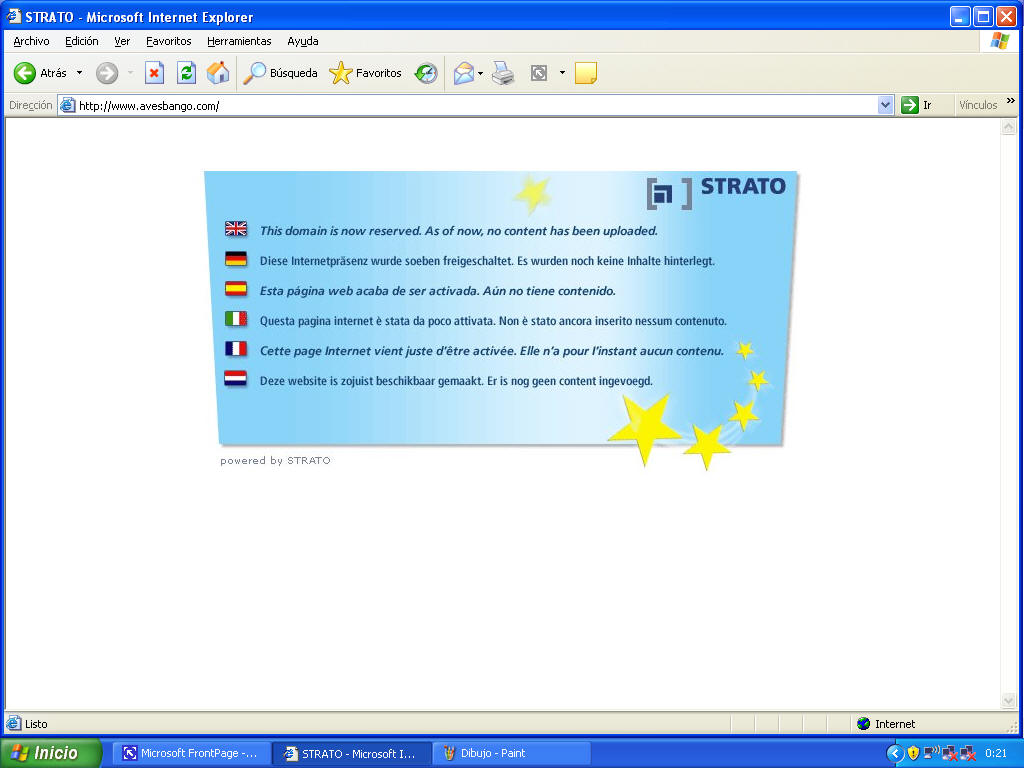Refresh the page with green arrows icon
The image size is (1024, 768).
click(186, 73)
